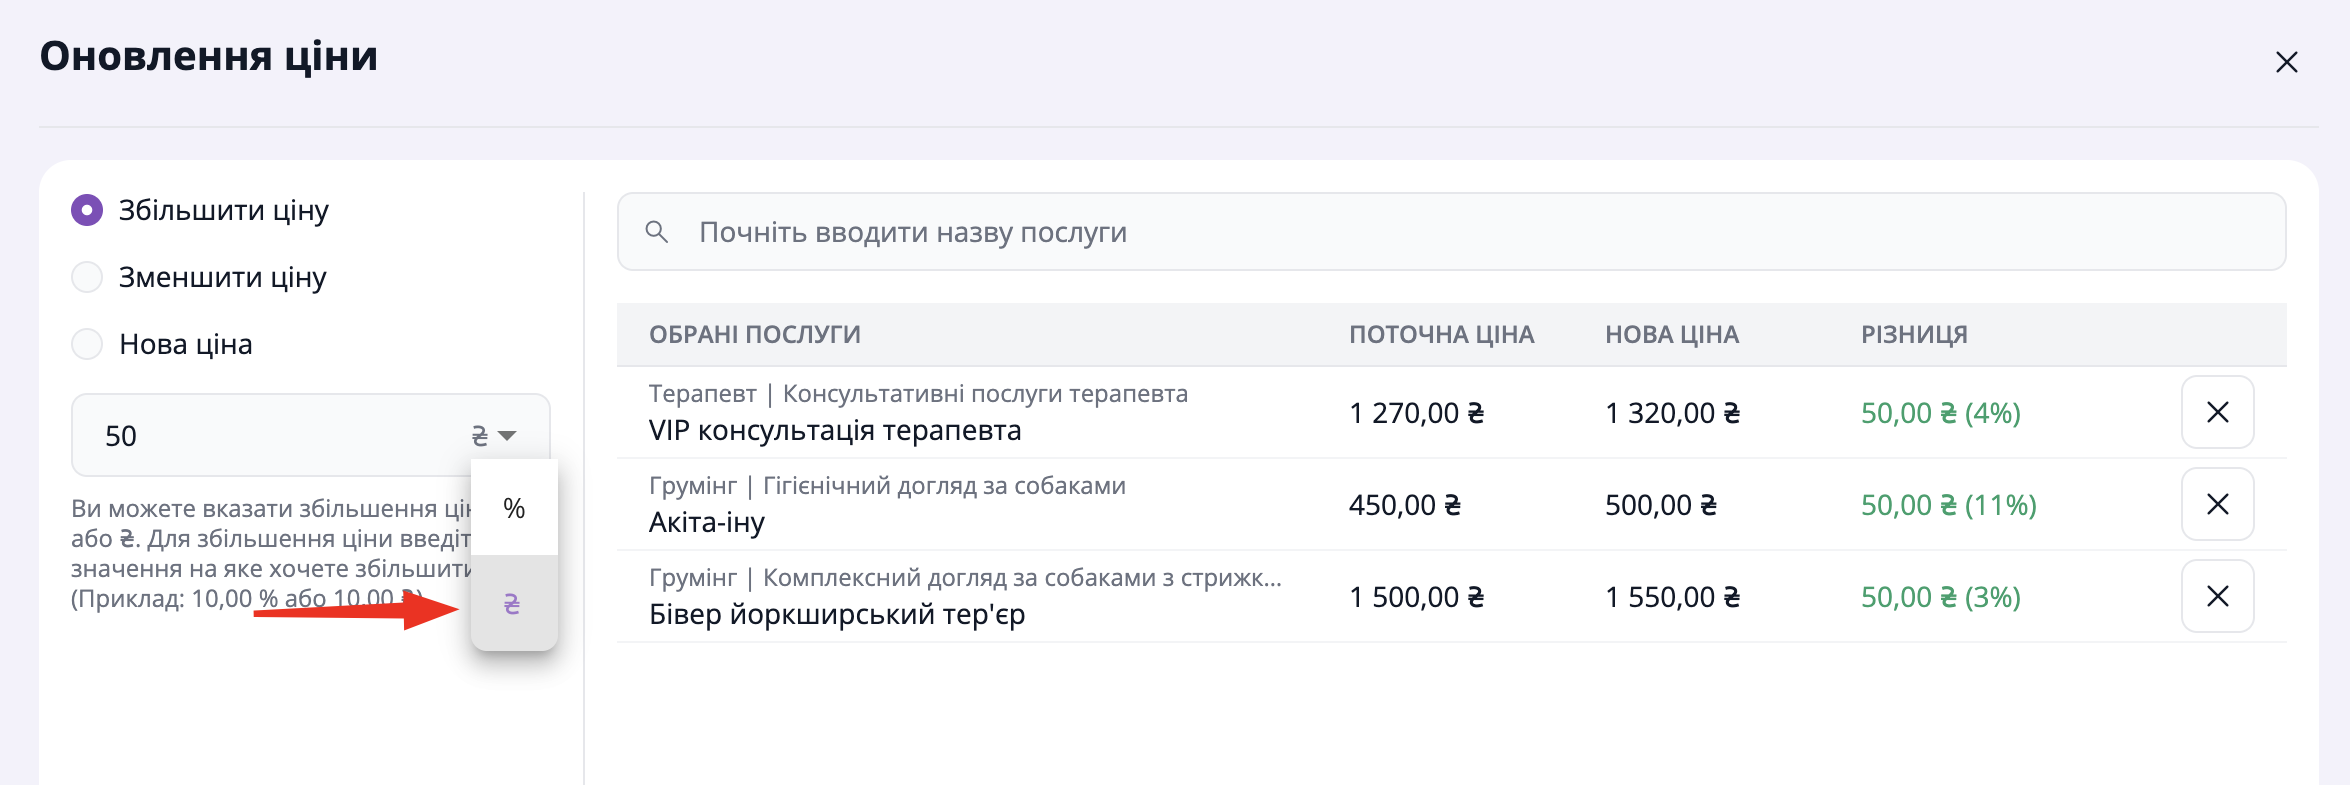2350x785 pixels.
Task: Select the VIP консультація терапевта service name
Action: pos(835,431)
